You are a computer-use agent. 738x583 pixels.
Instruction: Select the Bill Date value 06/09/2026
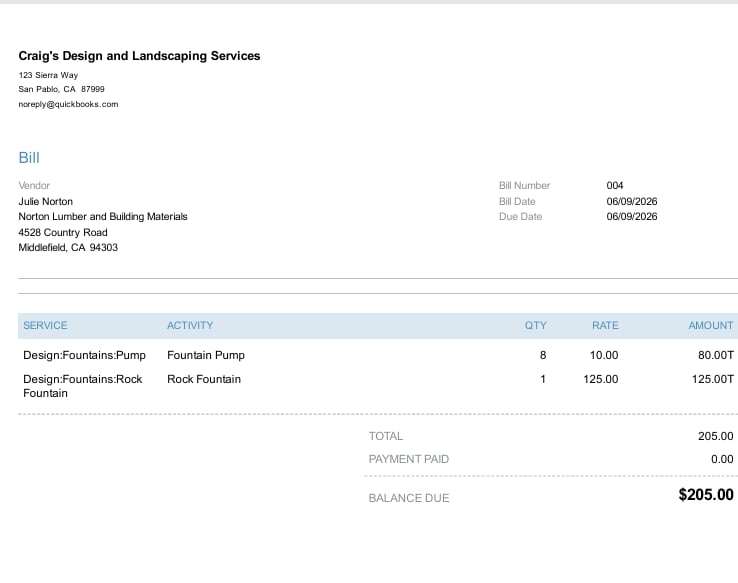tap(632, 201)
